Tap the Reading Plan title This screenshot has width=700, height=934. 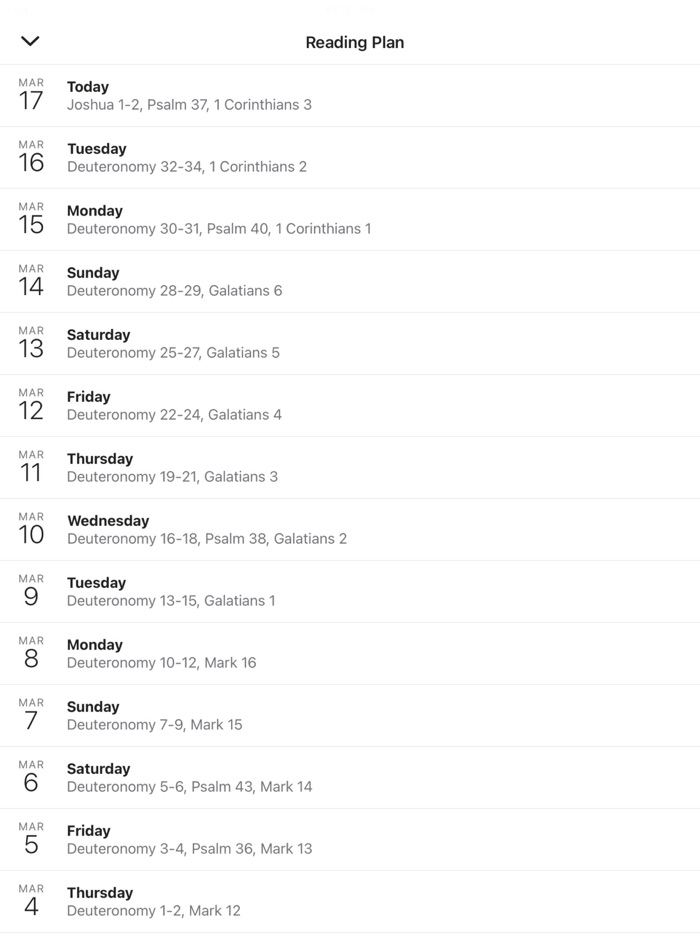point(354,42)
